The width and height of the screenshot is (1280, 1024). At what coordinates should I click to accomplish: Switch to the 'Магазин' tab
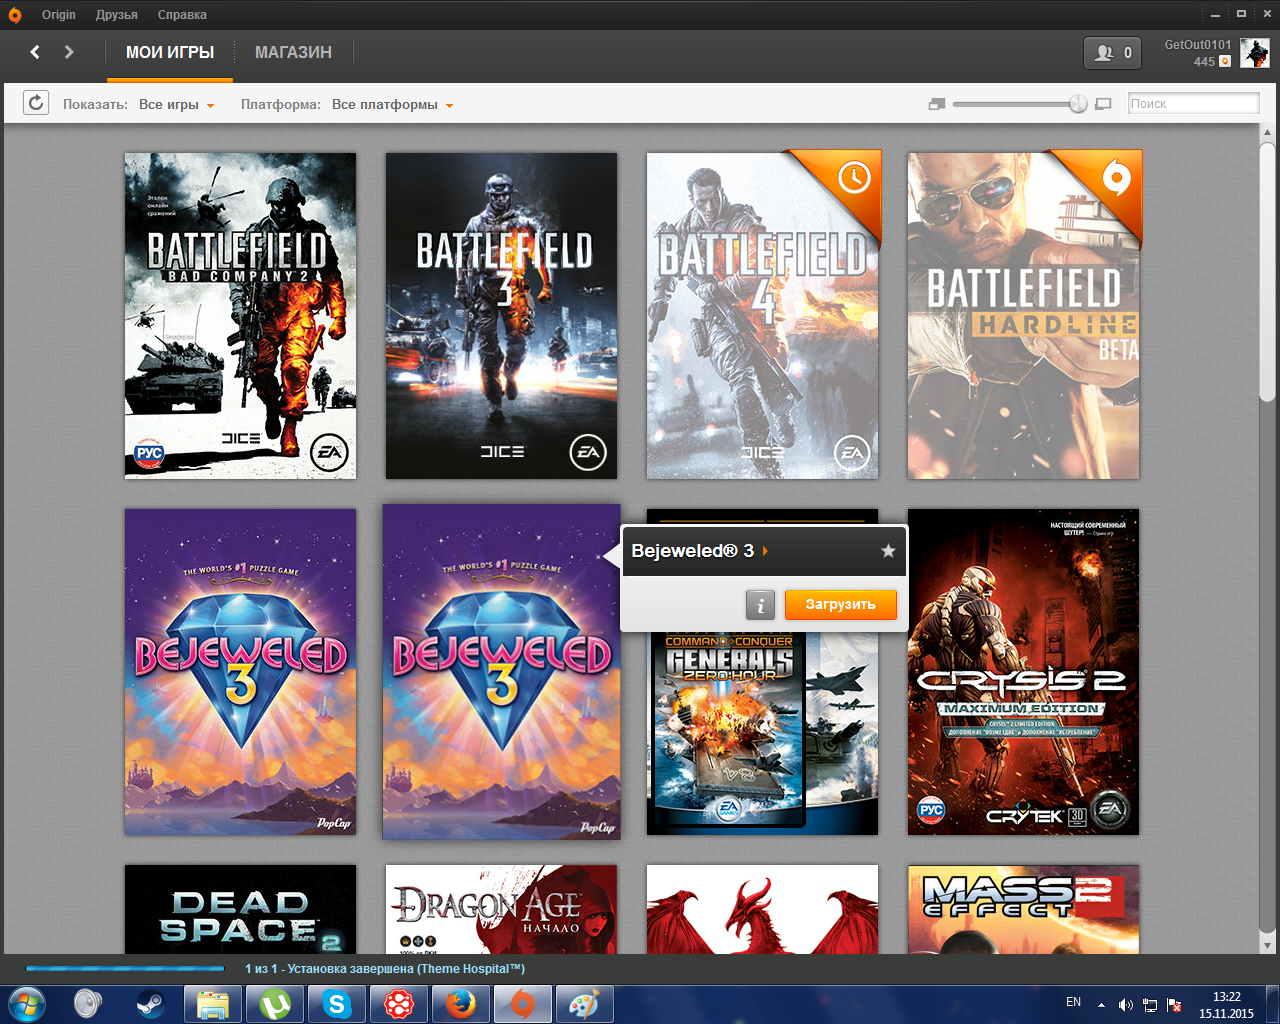pyautogui.click(x=293, y=53)
